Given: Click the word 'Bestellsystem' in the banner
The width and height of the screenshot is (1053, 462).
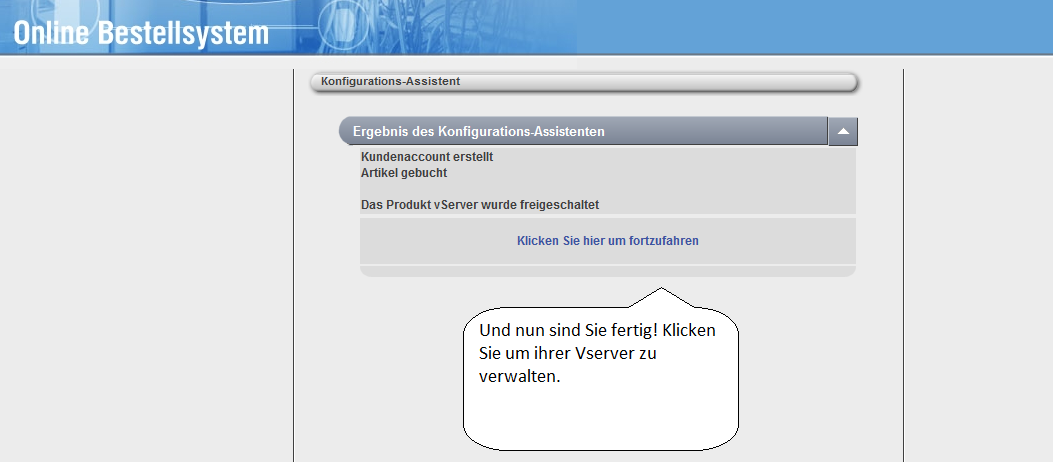Looking at the screenshot, I should (183, 33).
